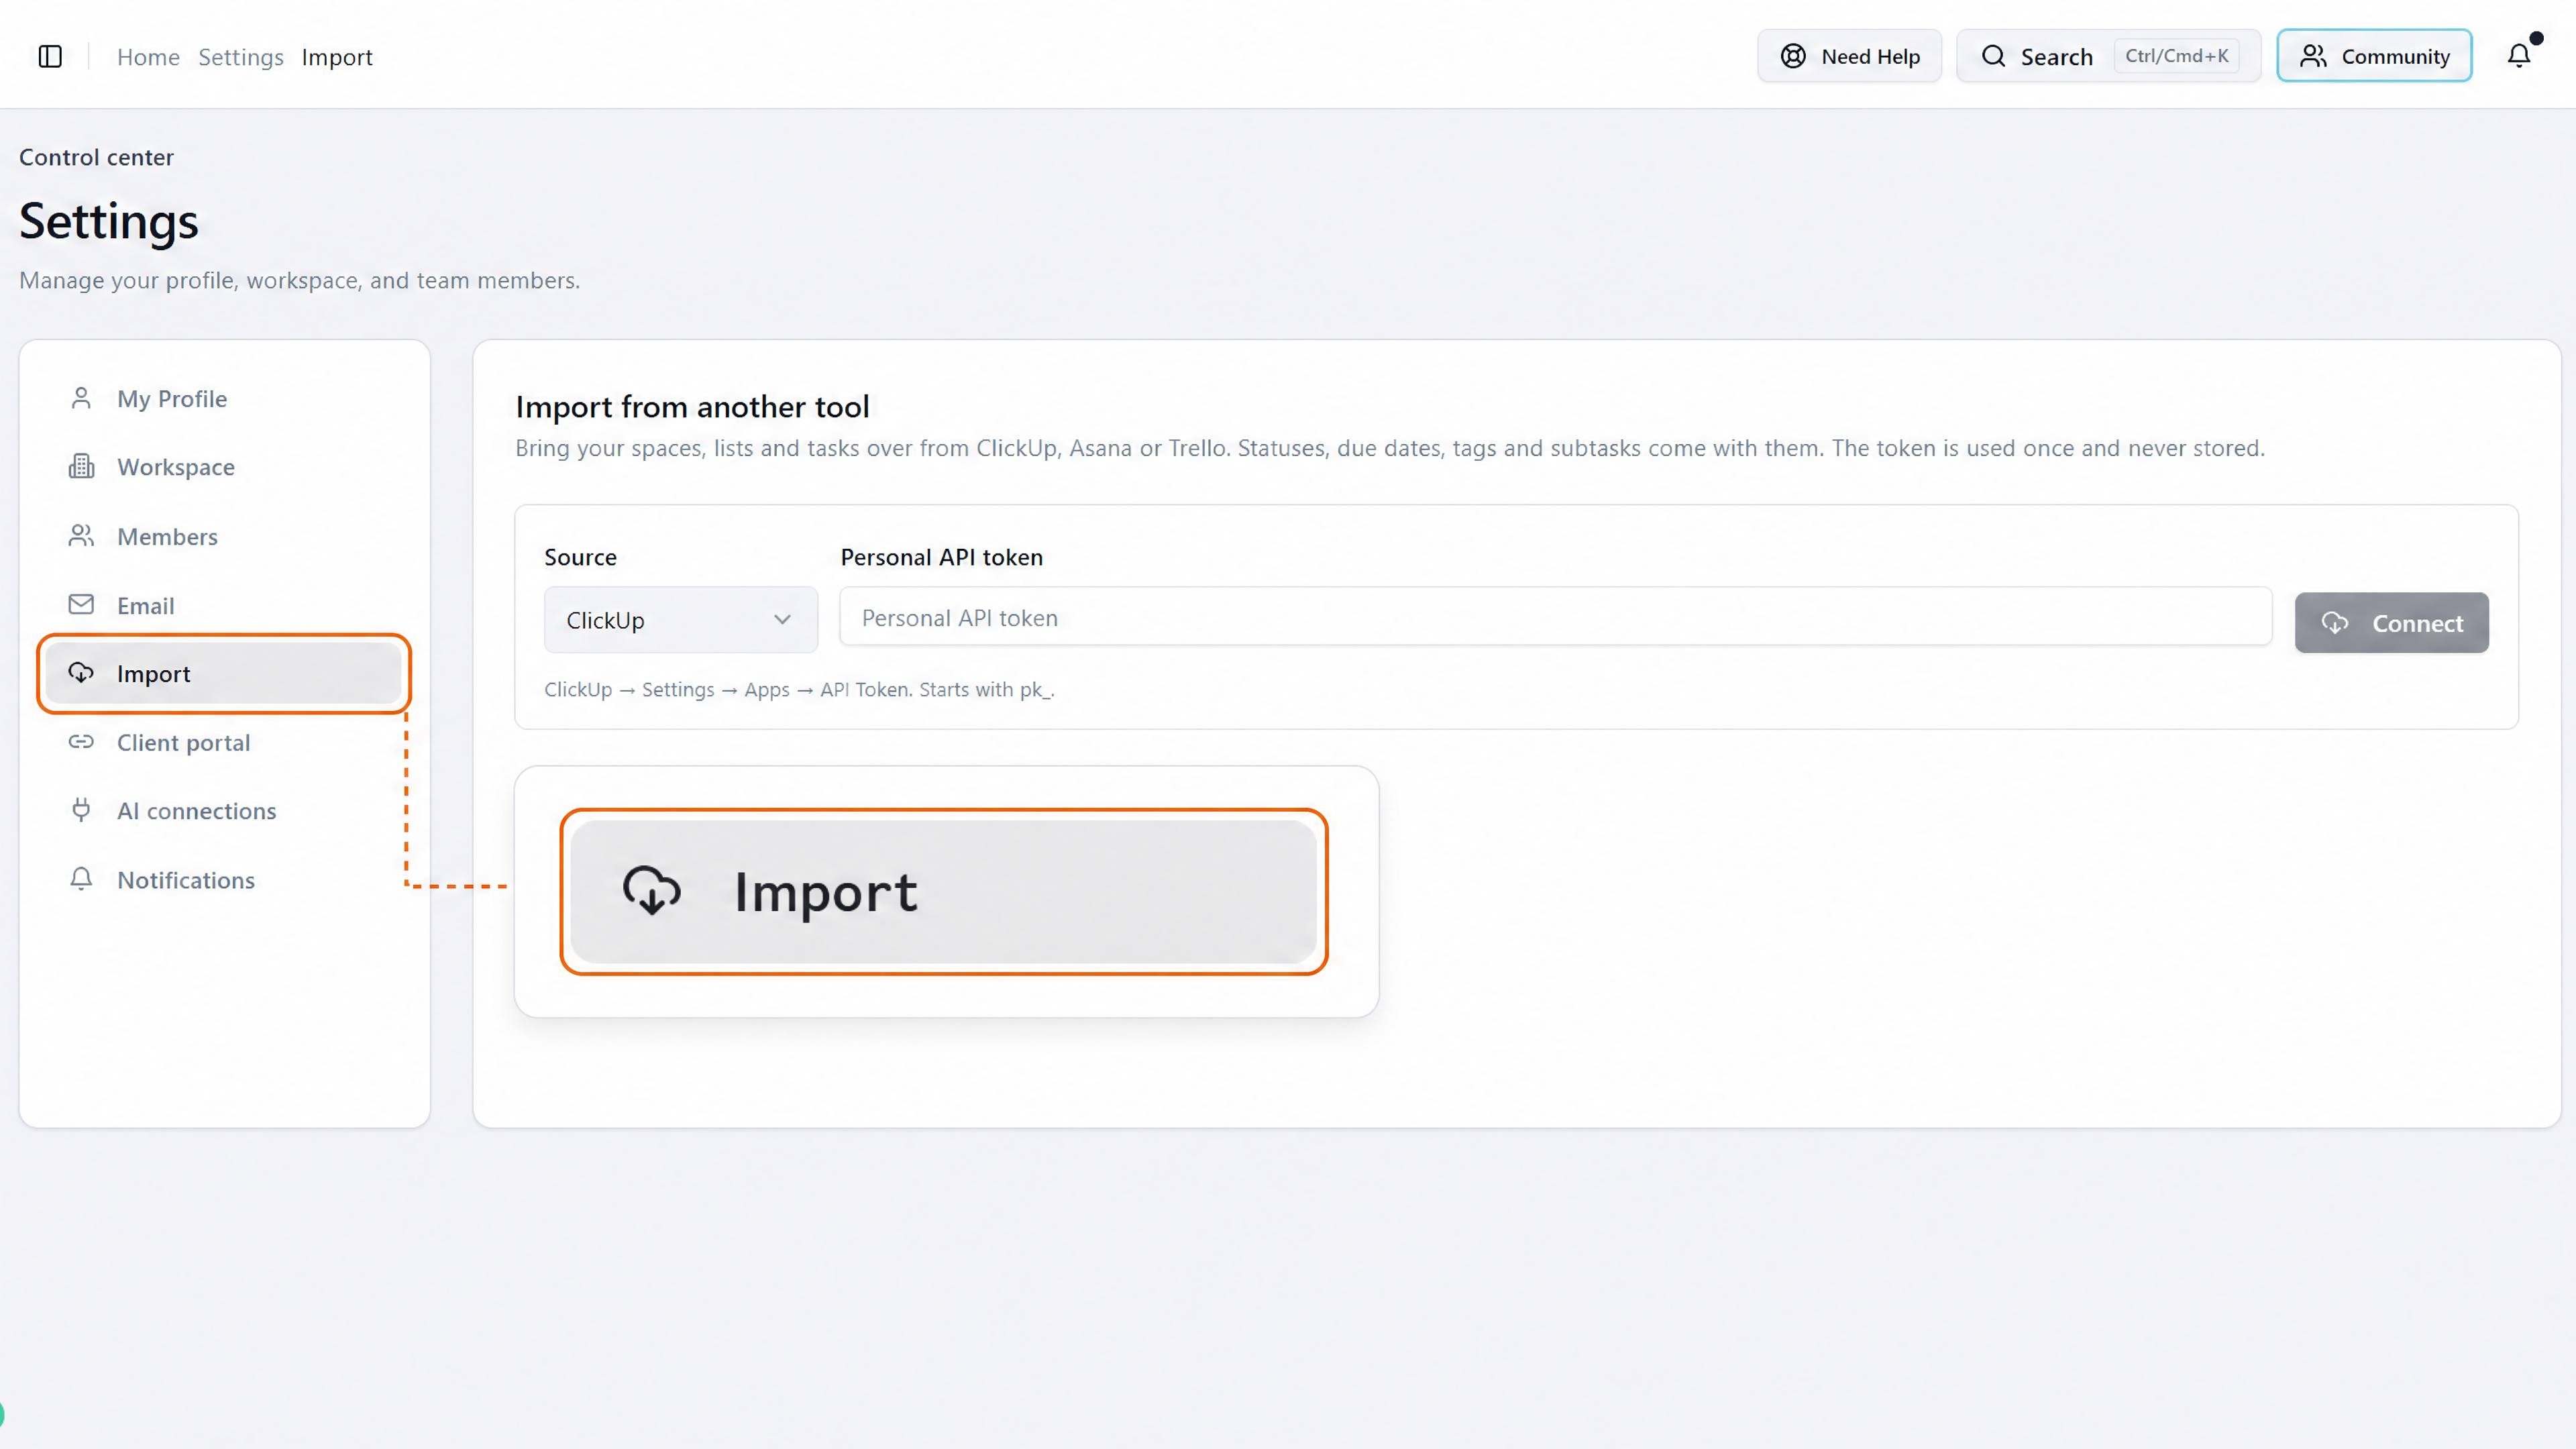Go to Home breadcrumb

(148, 57)
